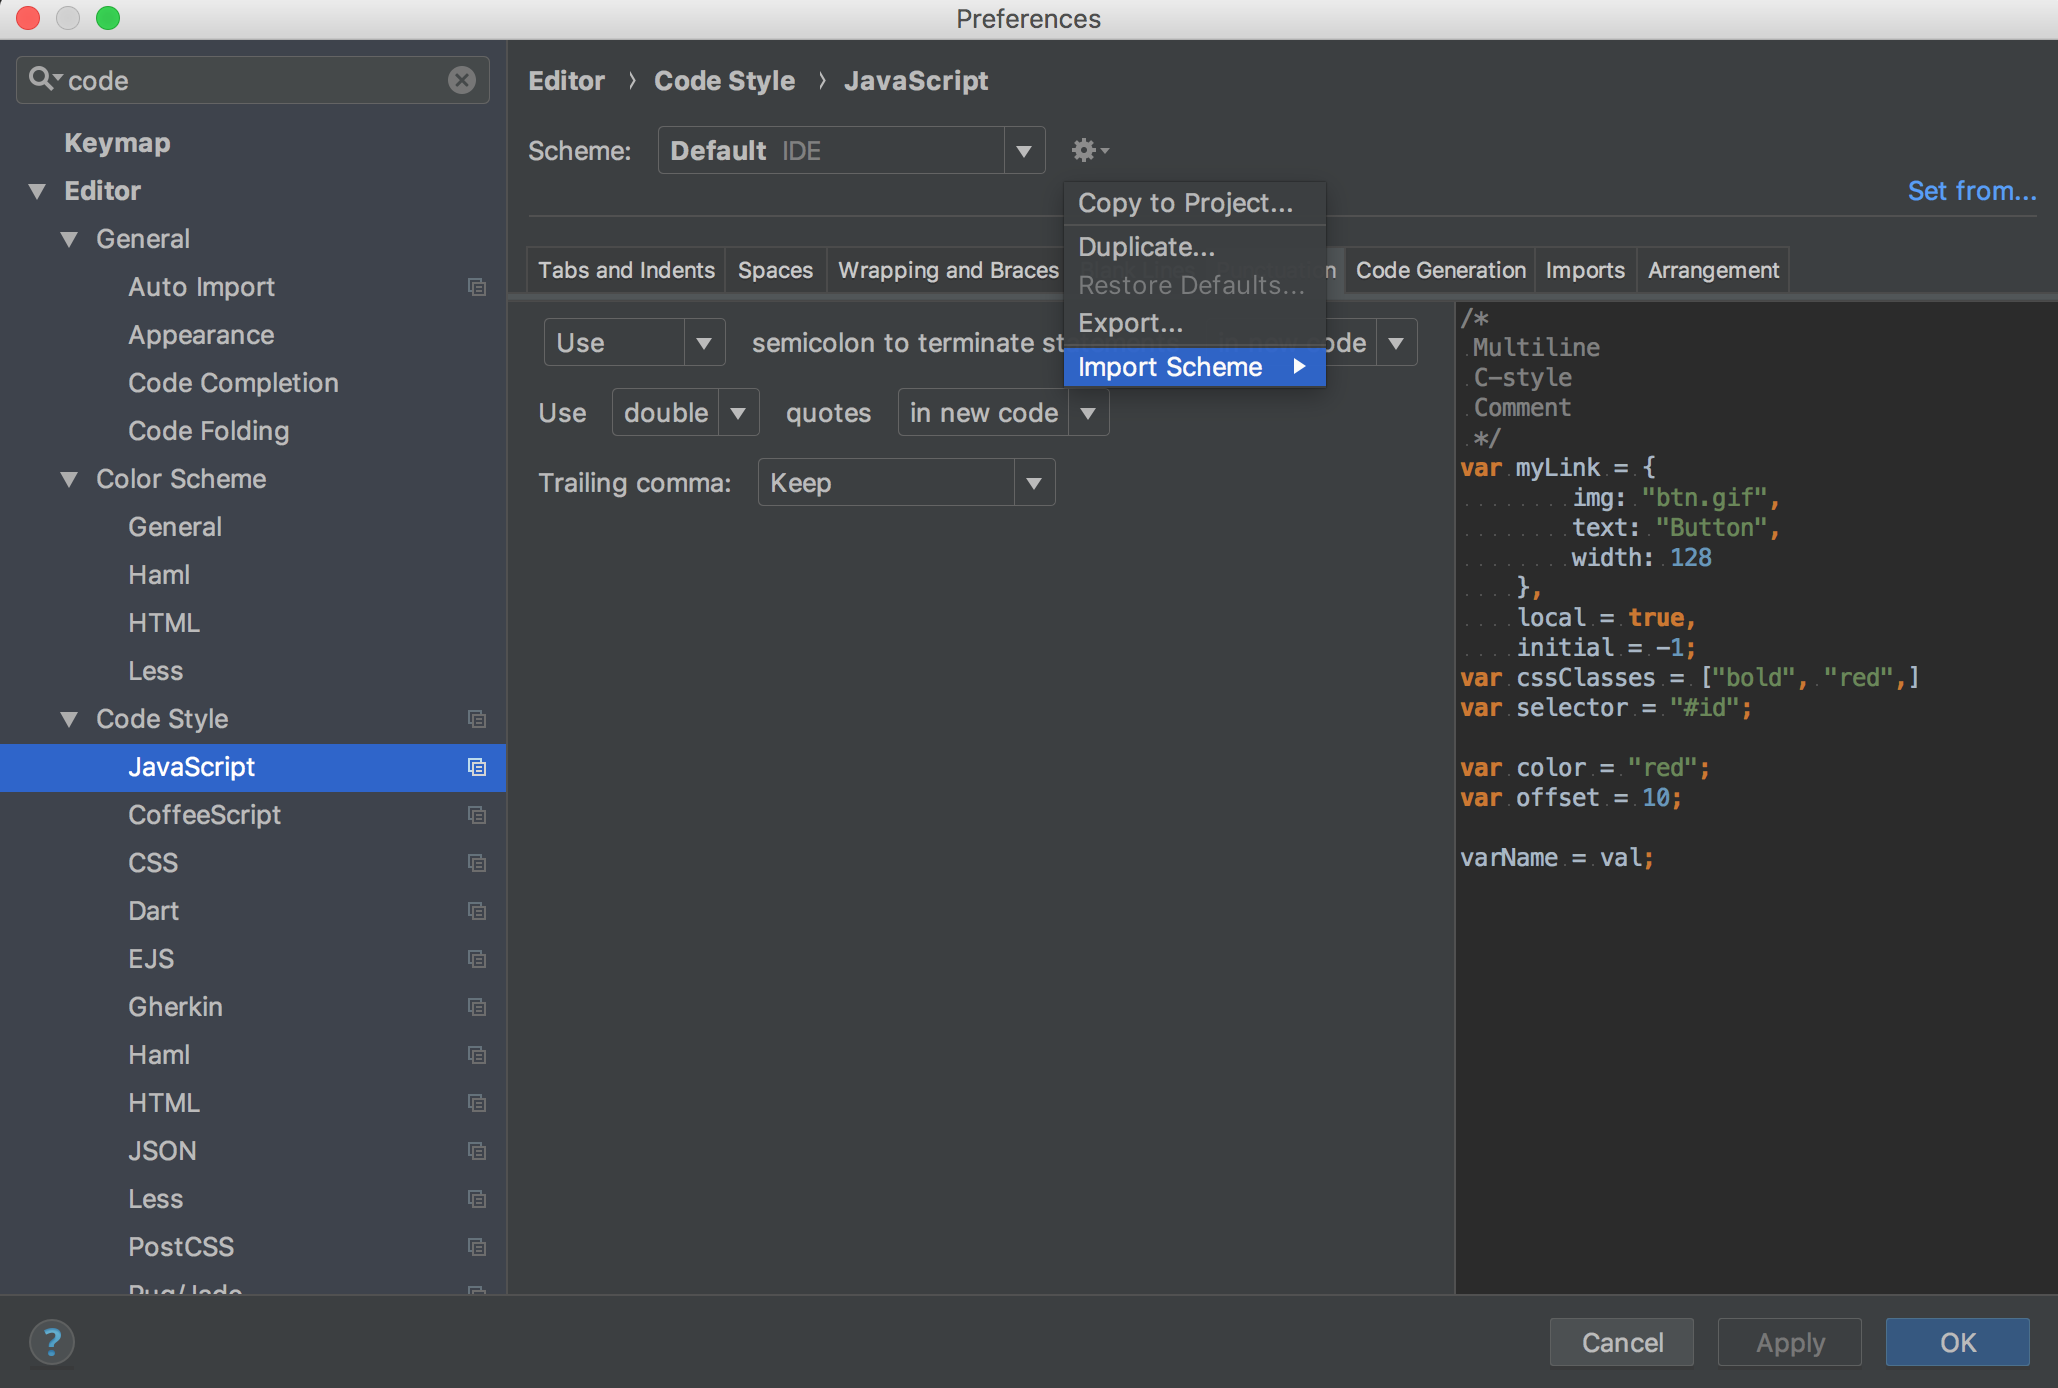Image resolution: width=2058 pixels, height=1388 pixels.
Task: Click the copy icon beside Code Style
Action: click(x=477, y=719)
